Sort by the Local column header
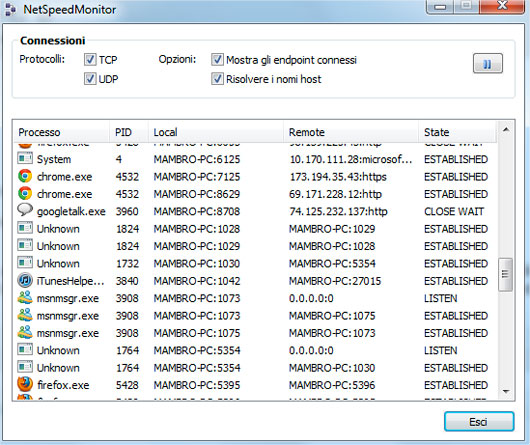 click(x=216, y=132)
